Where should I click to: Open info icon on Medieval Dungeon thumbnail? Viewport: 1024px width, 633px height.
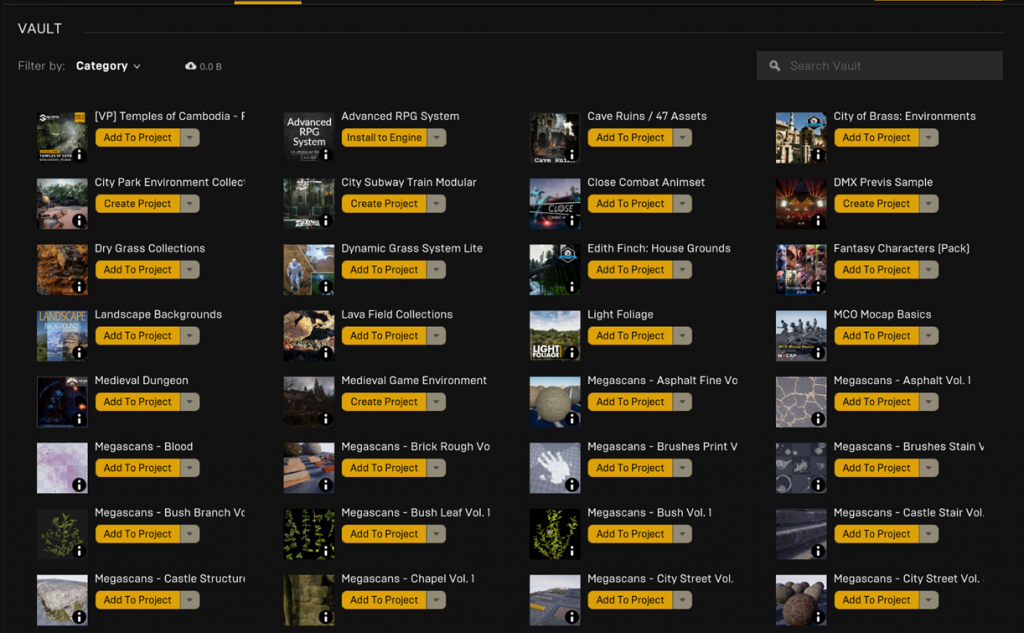coord(79,419)
